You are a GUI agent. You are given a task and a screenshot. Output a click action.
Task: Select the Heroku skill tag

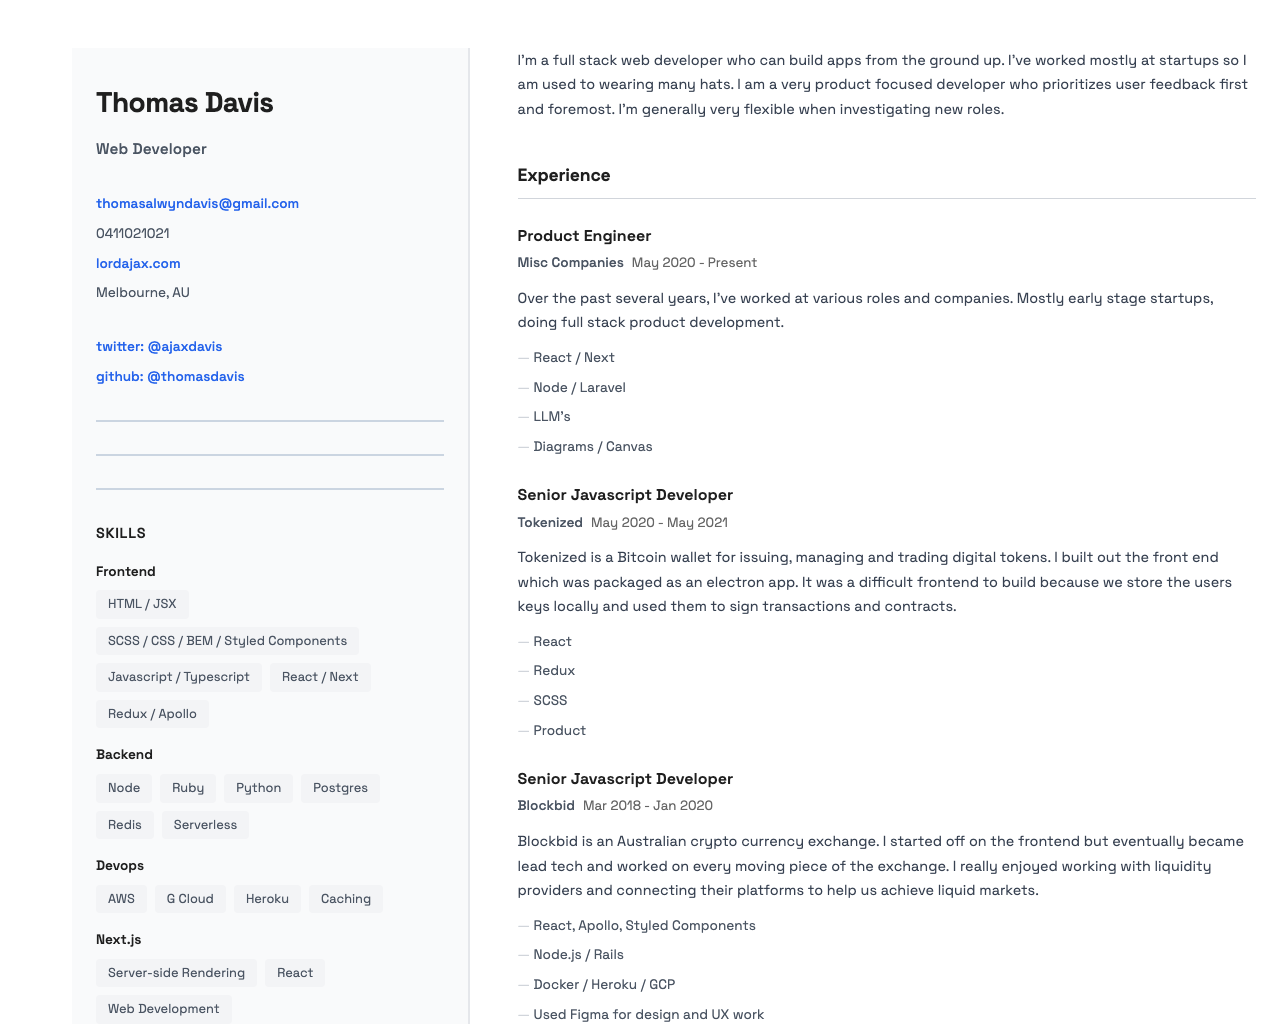(267, 899)
